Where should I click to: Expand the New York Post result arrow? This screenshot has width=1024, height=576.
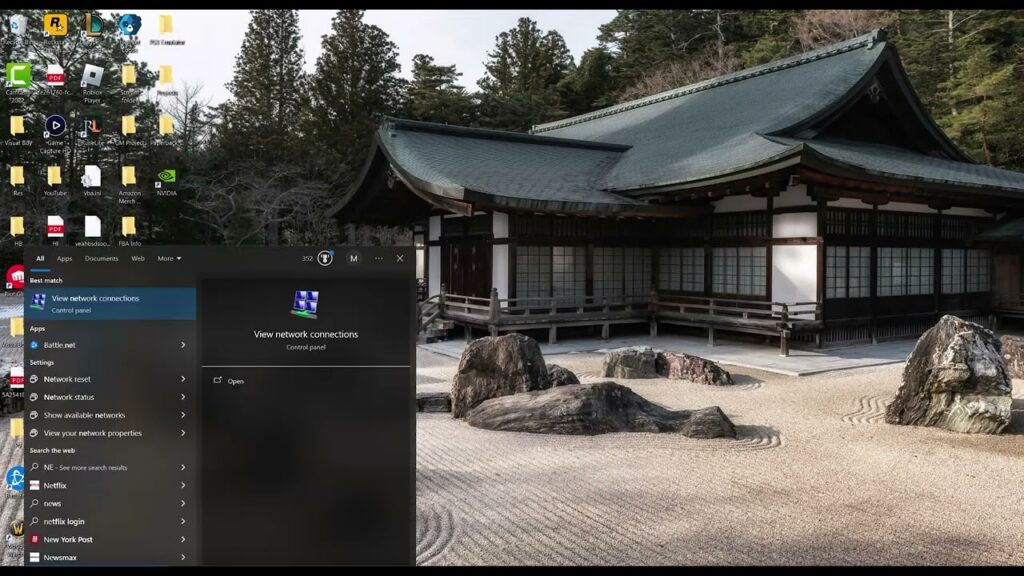(x=183, y=539)
